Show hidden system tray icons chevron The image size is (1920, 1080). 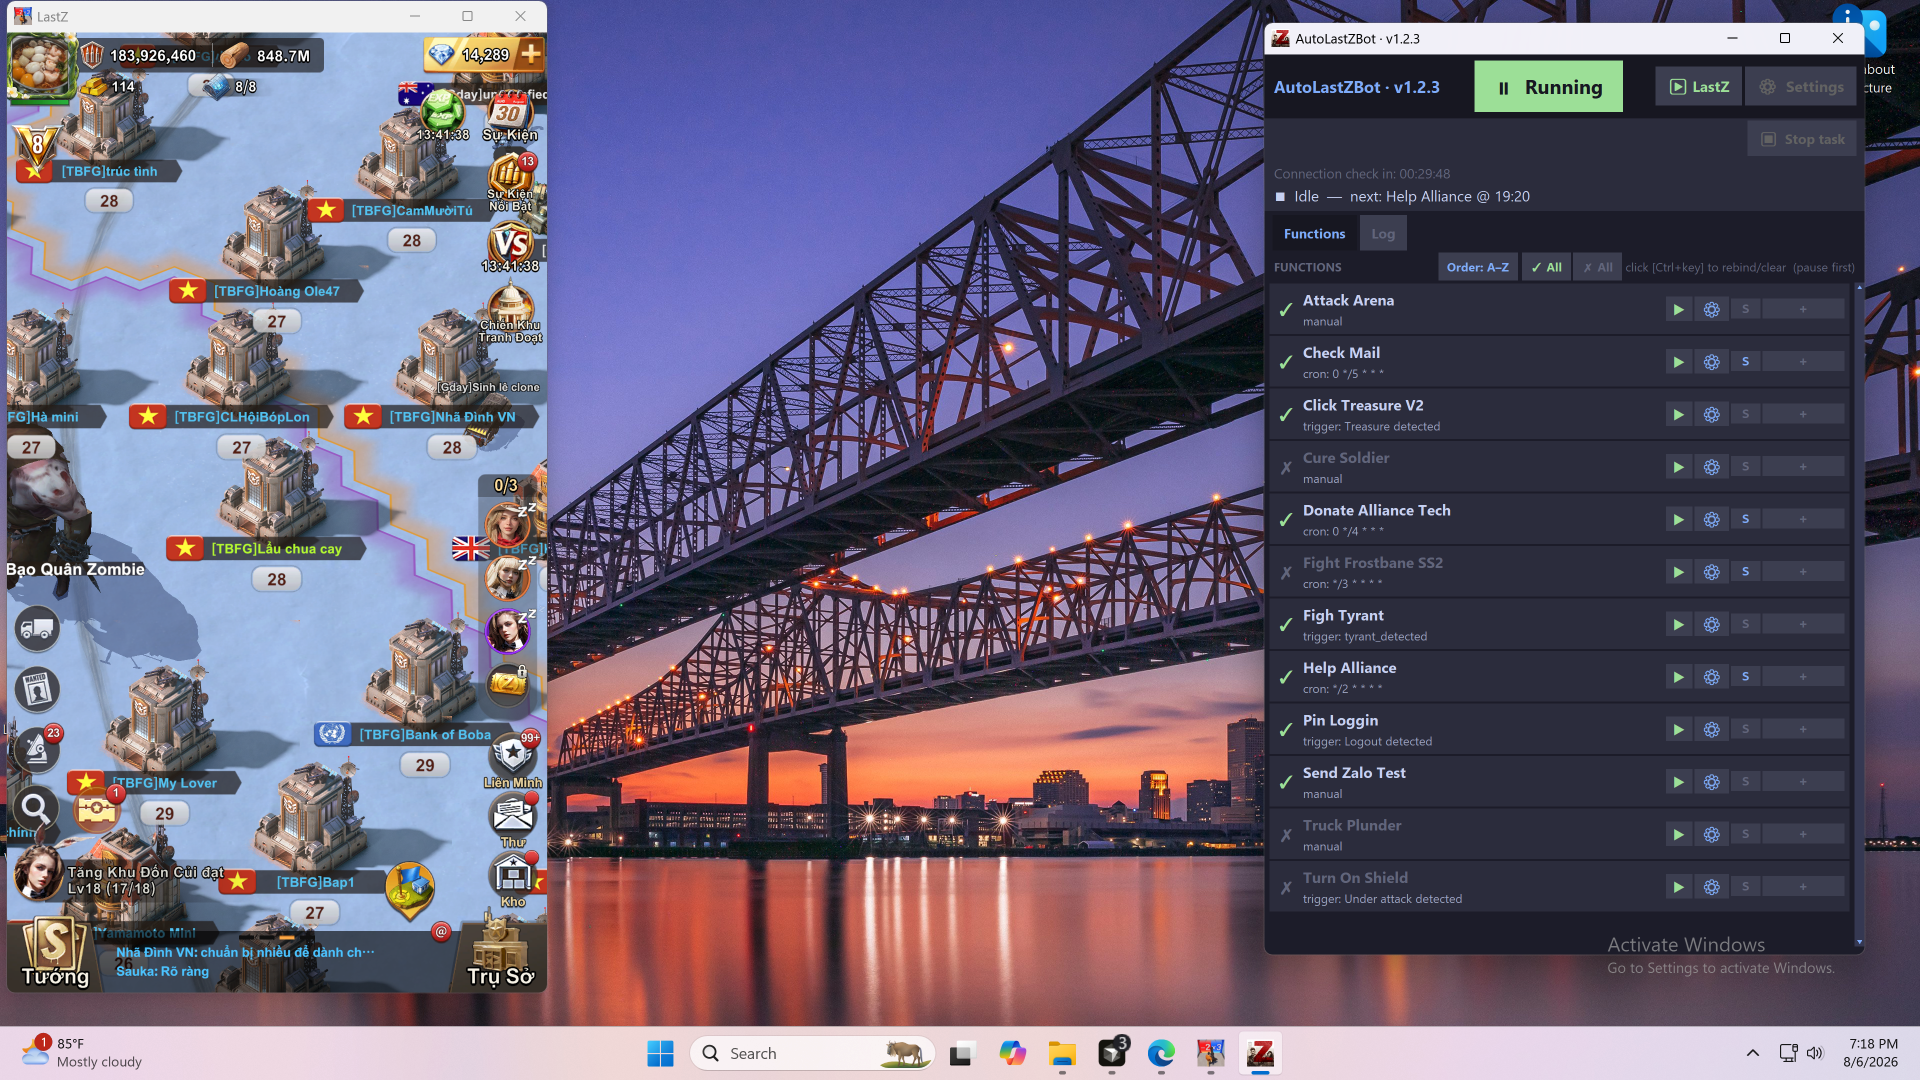click(x=1752, y=1053)
